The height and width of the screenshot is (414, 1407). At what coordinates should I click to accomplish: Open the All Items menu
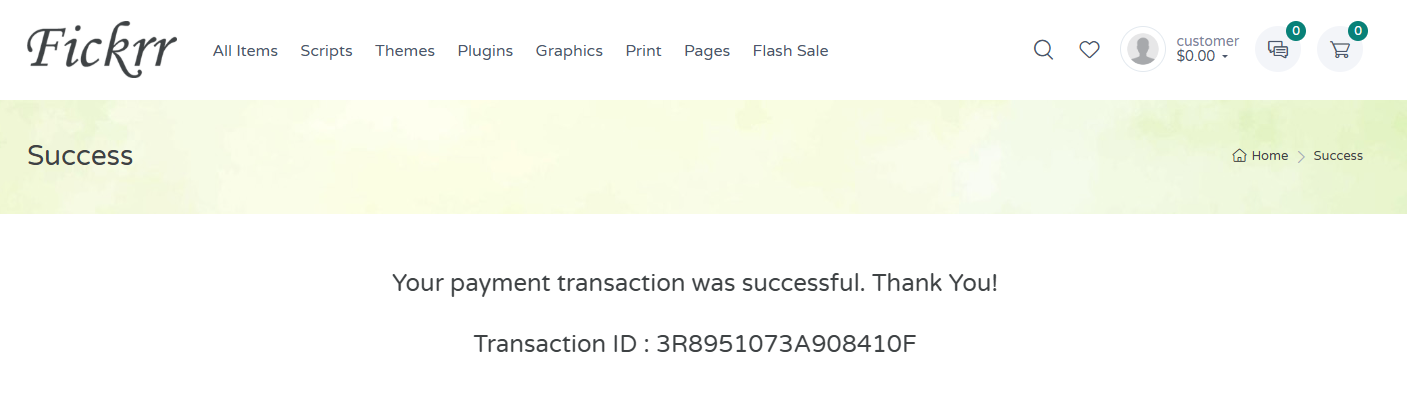(x=245, y=51)
